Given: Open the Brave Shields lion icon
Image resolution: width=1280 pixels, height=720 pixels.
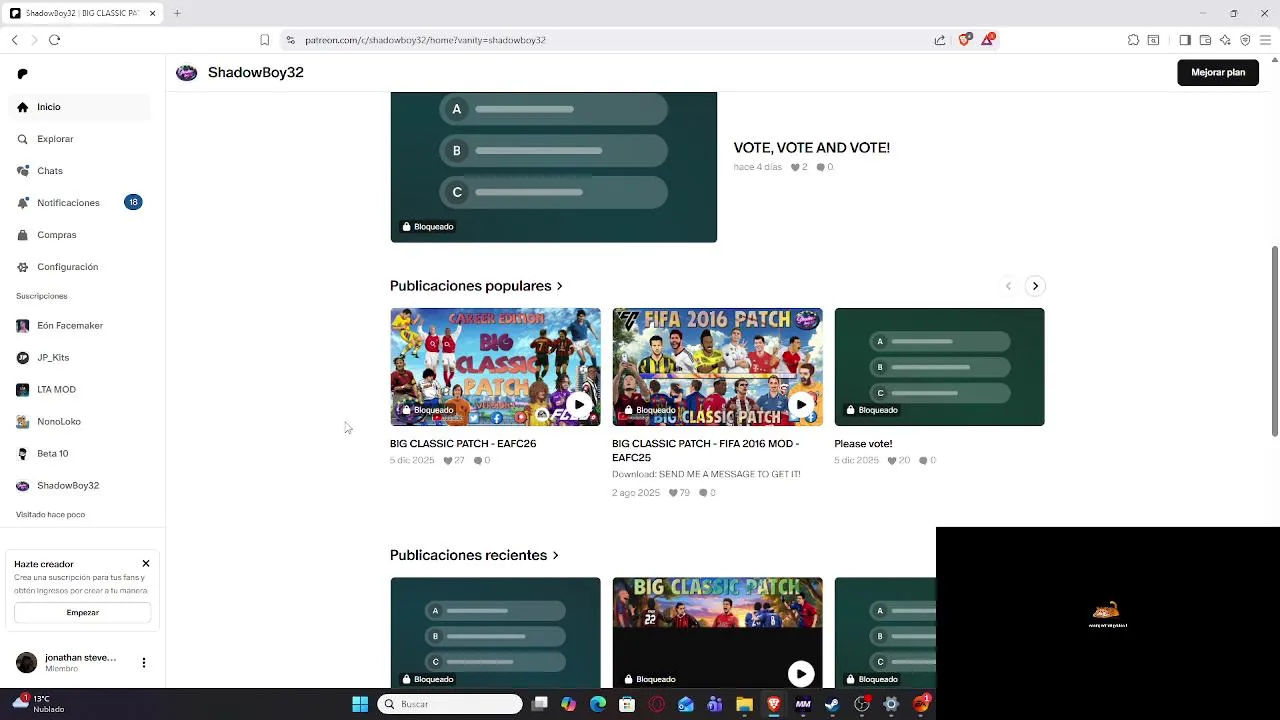Looking at the screenshot, I should [964, 40].
